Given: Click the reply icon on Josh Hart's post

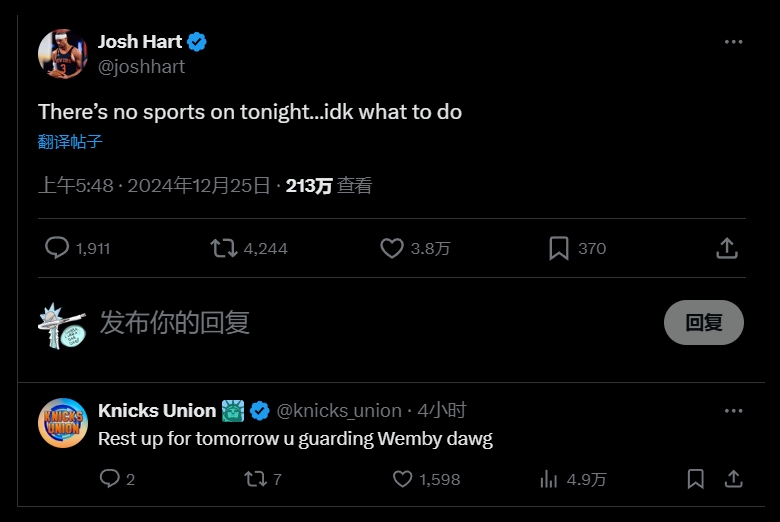Looking at the screenshot, I should [58, 248].
